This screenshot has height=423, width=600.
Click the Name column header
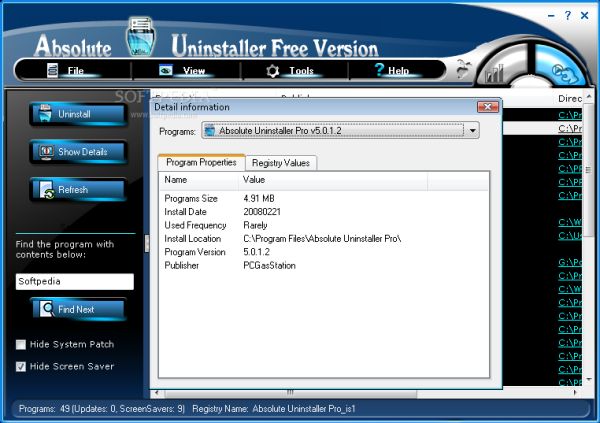[x=198, y=180]
